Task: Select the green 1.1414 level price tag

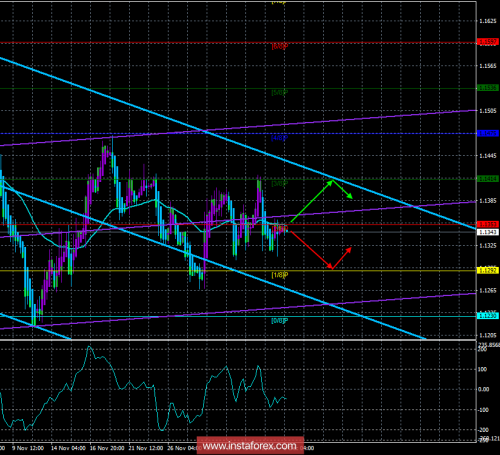Action: 488,179
